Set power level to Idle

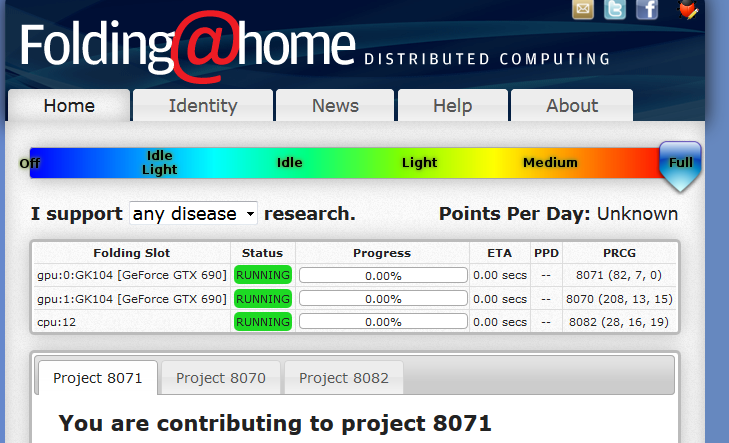tap(290, 162)
